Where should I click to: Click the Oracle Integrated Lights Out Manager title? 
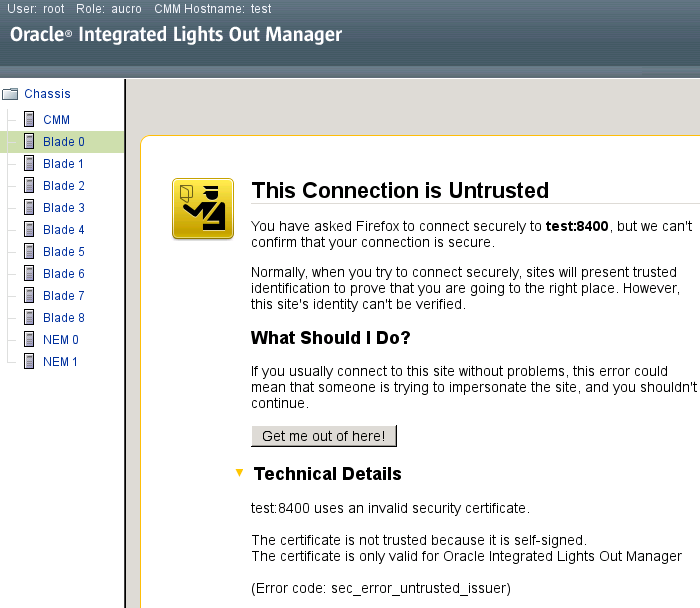176,35
